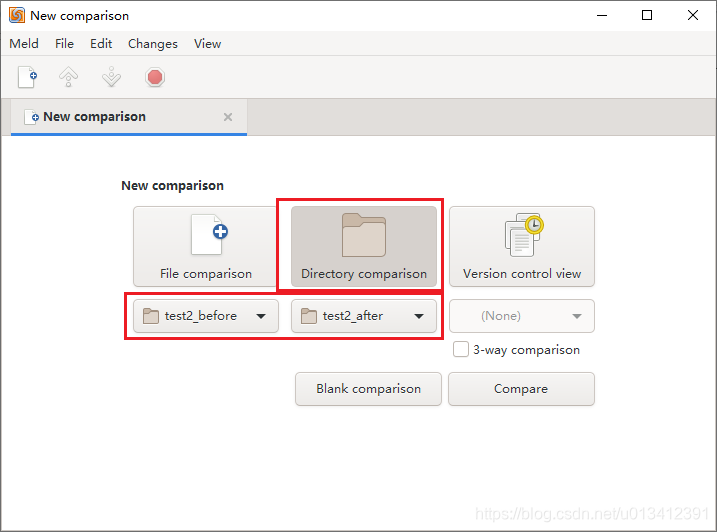Choose File comparison mode
Viewport: 717px width, 532px height.
click(x=206, y=247)
